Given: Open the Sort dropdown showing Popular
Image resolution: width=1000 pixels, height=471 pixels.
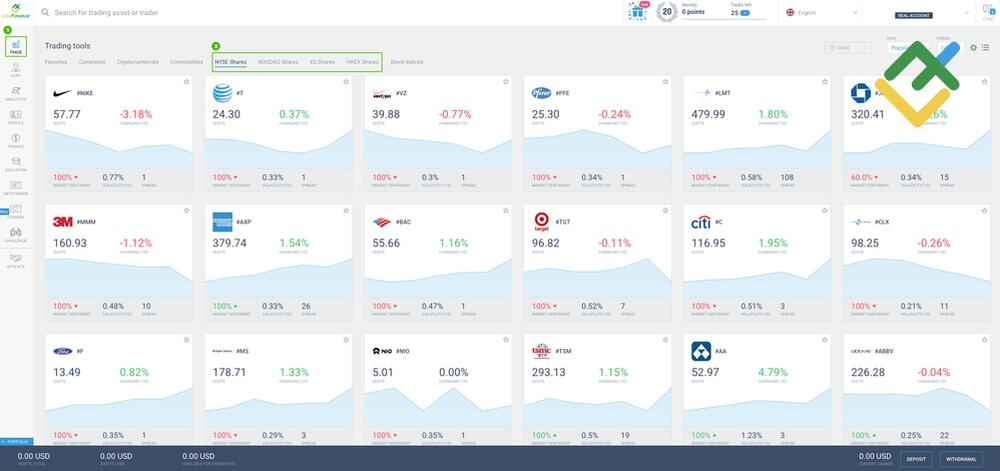Looking at the screenshot, I should click(x=908, y=48).
